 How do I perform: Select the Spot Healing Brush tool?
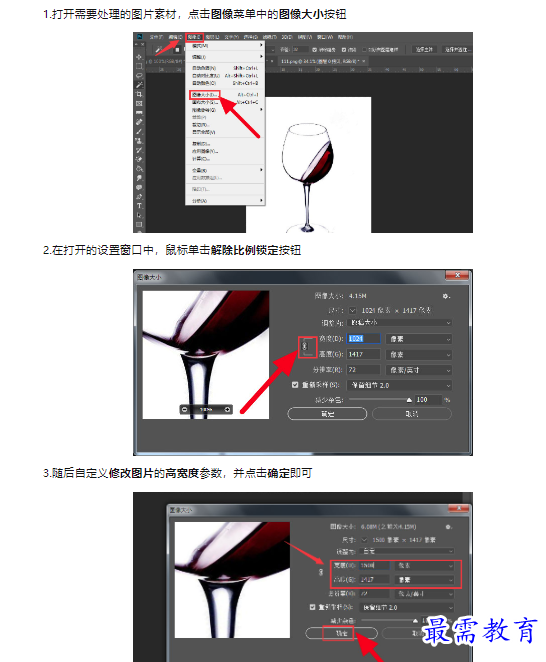pyautogui.click(x=139, y=122)
